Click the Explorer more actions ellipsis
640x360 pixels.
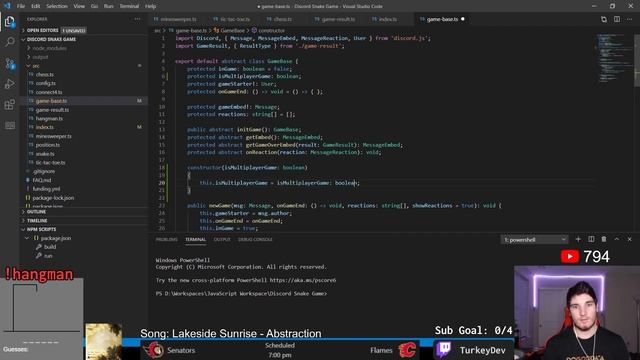click(x=138, y=19)
